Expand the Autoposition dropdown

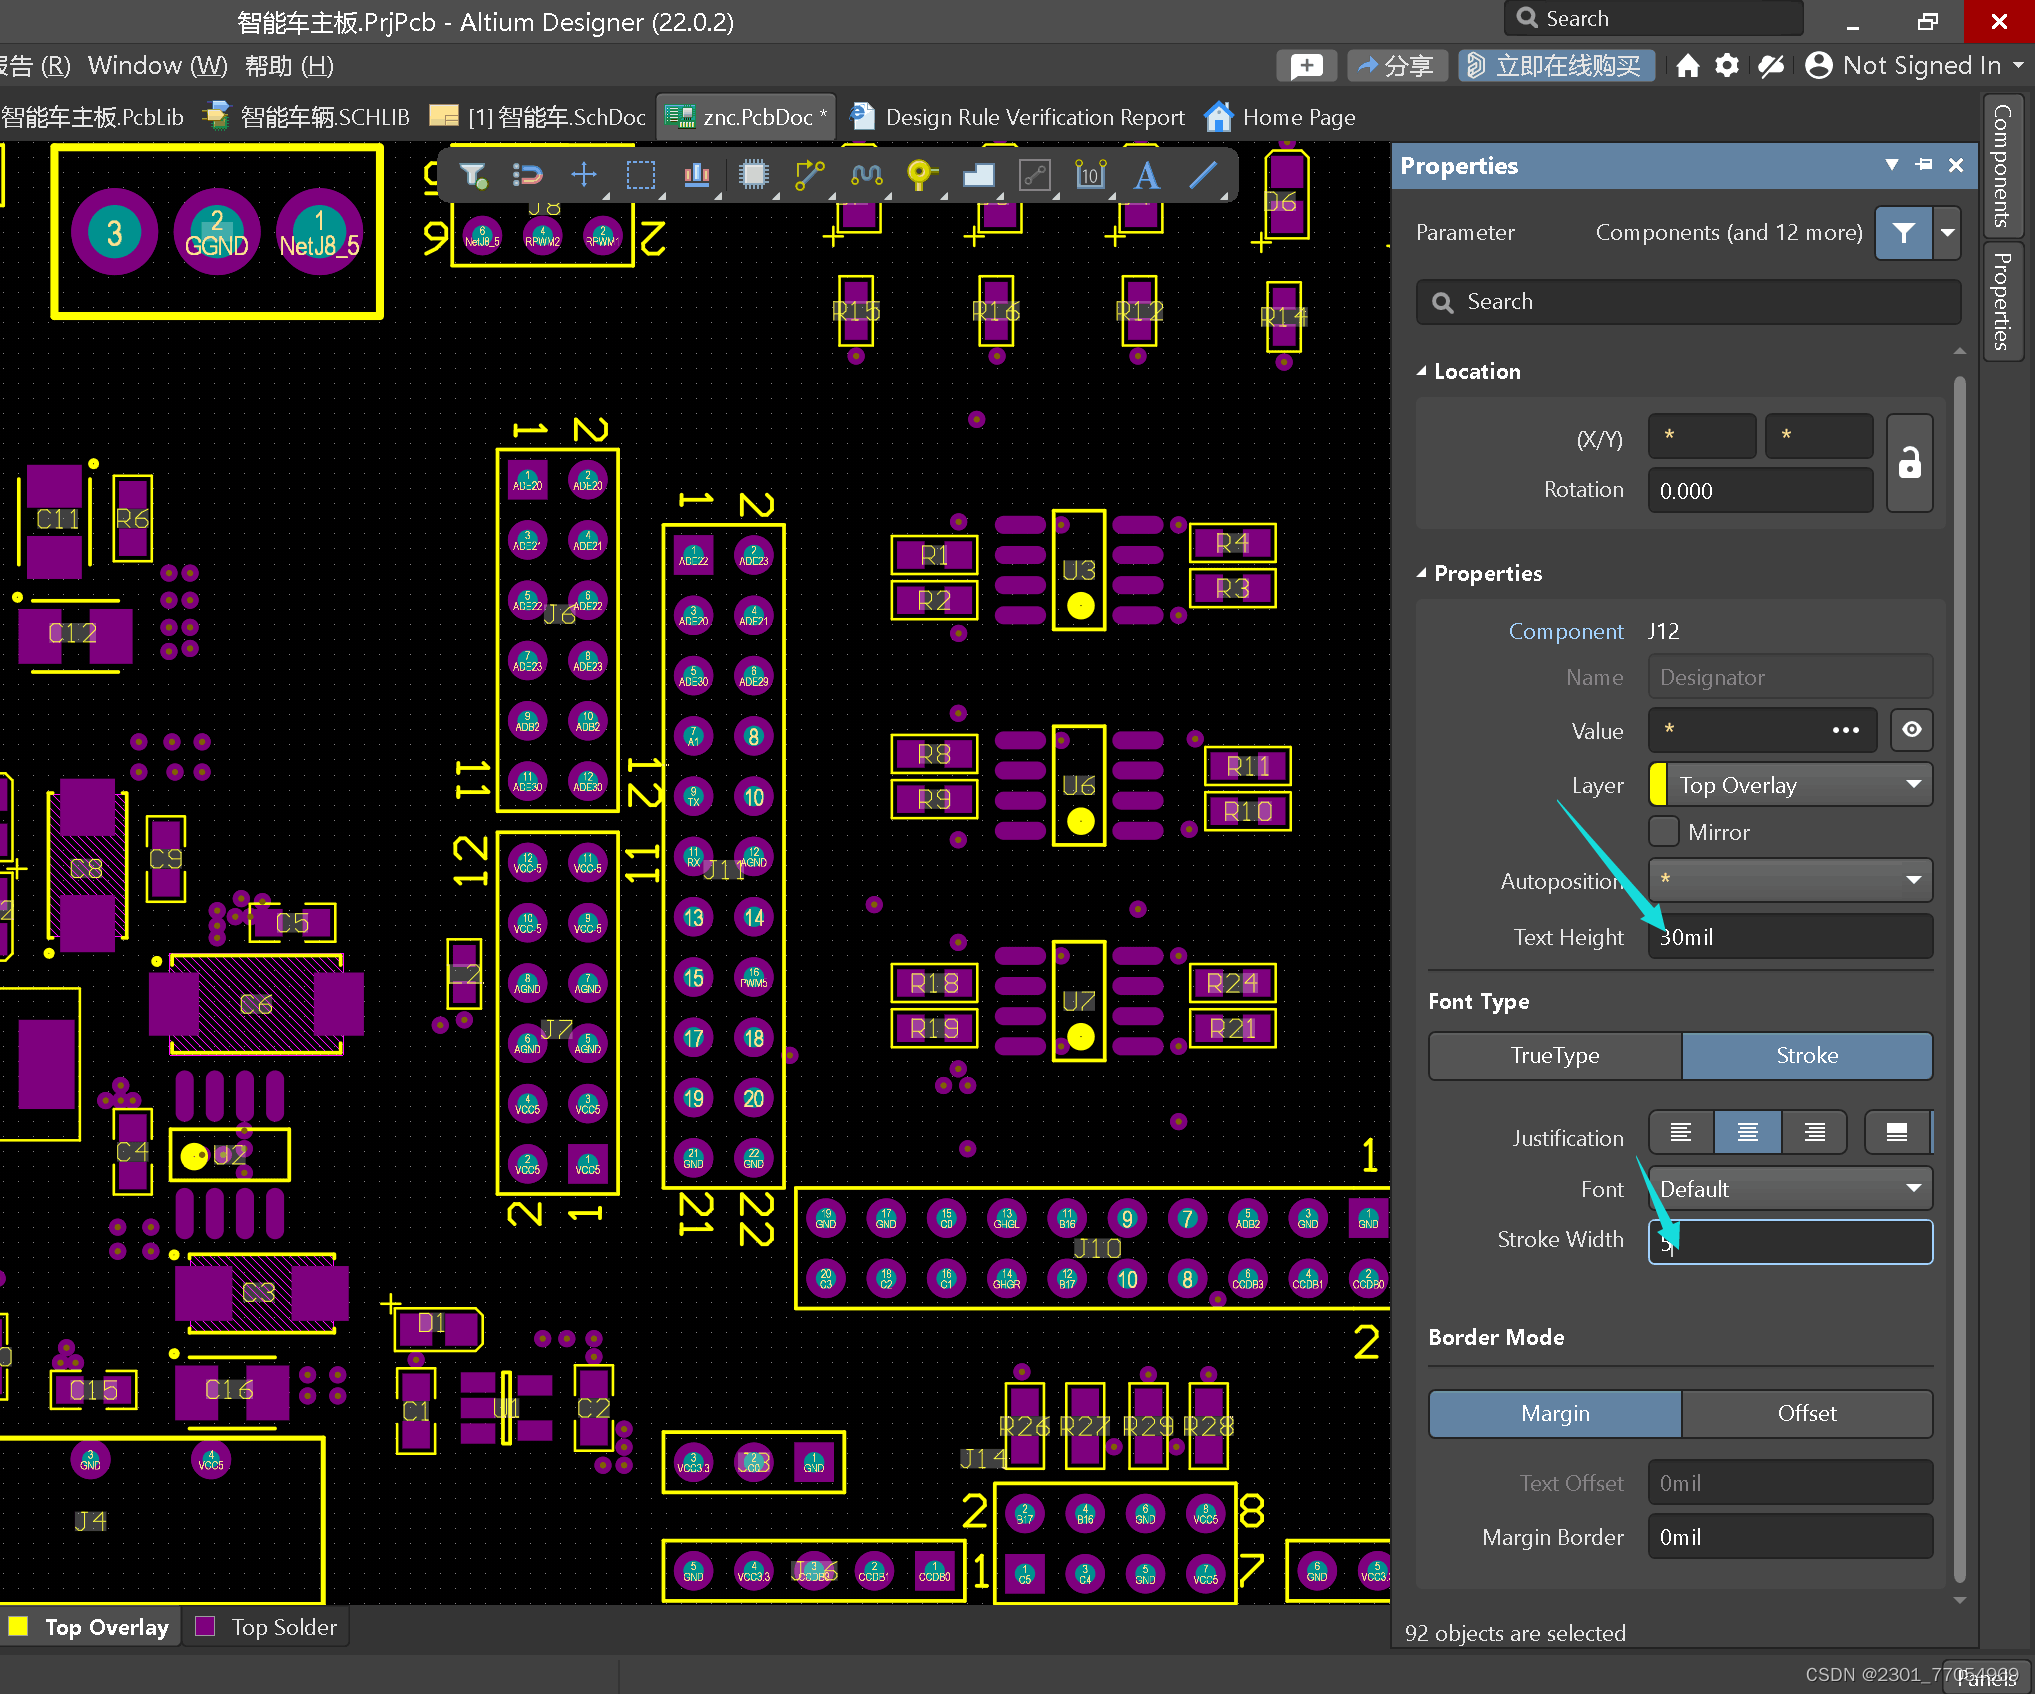[1790, 880]
